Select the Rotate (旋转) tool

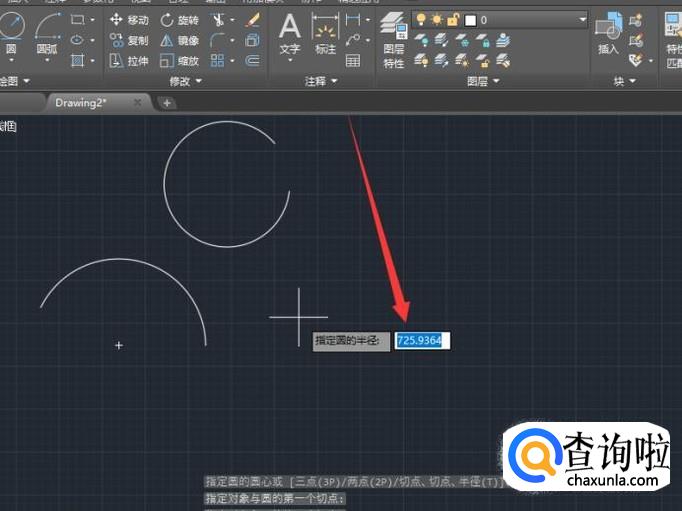[180, 20]
